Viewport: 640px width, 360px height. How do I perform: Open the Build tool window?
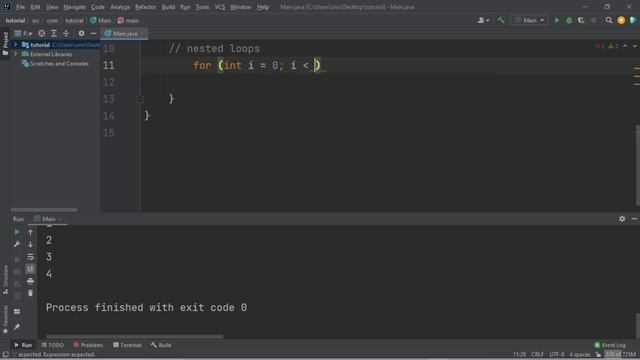tap(161, 345)
